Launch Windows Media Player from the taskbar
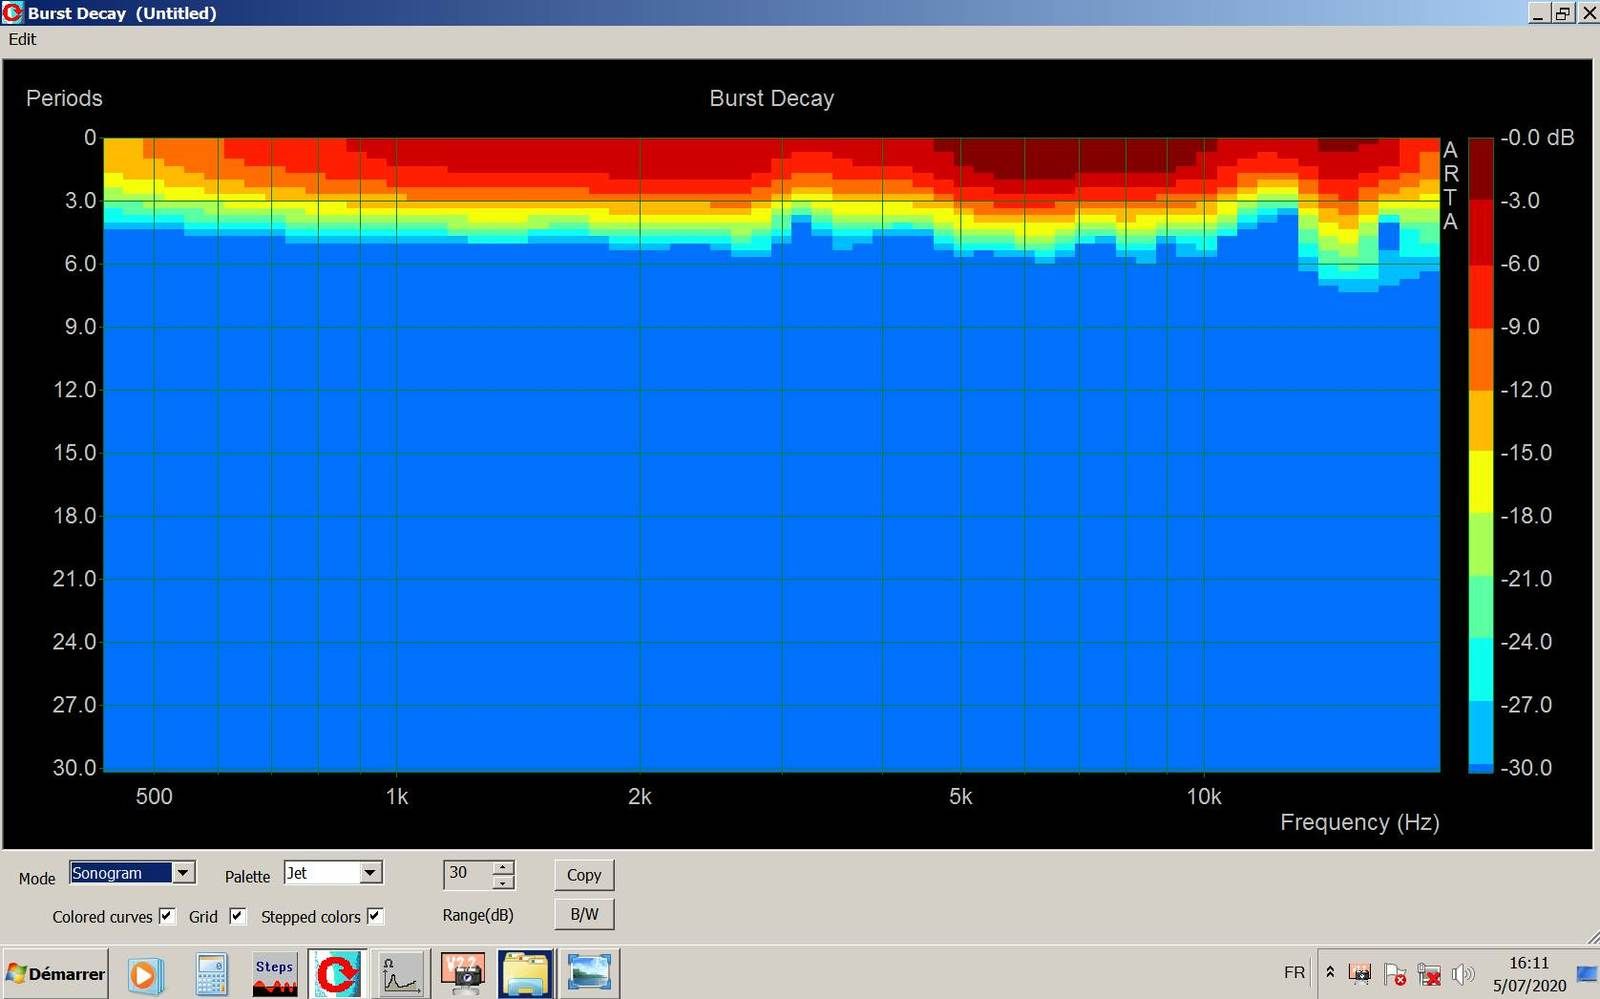This screenshot has height=999, width=1600. (x=144, y=974)
